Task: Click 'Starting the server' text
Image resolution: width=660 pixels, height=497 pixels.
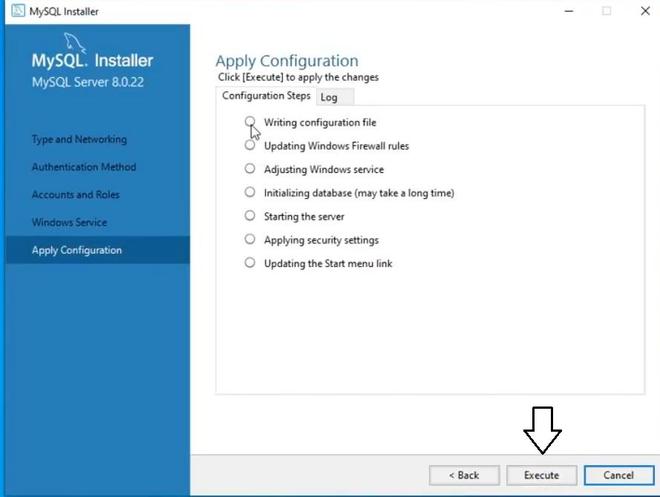Action: [304, 217]
